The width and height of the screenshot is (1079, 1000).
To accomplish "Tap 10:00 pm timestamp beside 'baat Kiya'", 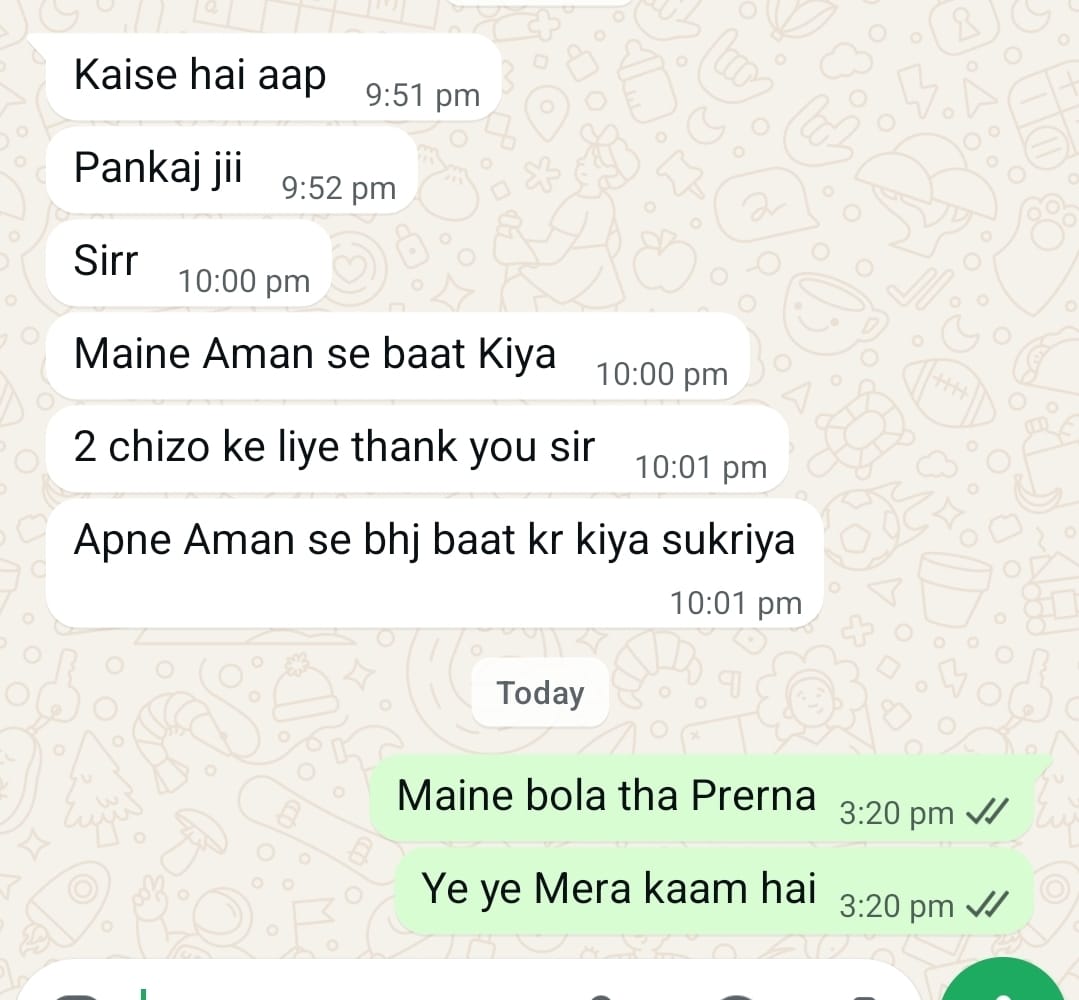I will coord(661,375).
